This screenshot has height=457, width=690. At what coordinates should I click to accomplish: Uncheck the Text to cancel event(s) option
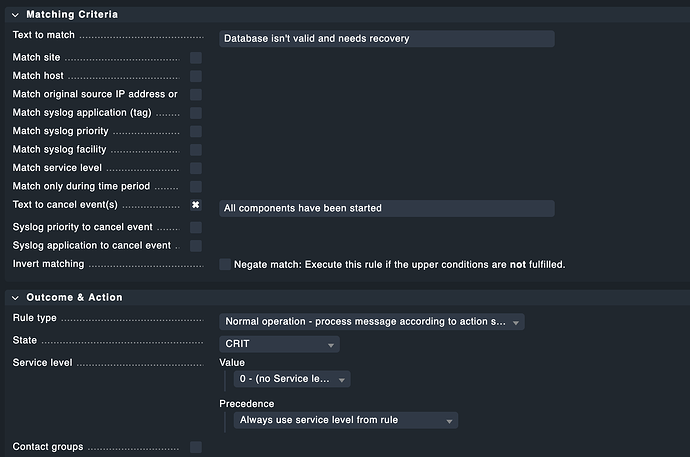coord(196,205)
